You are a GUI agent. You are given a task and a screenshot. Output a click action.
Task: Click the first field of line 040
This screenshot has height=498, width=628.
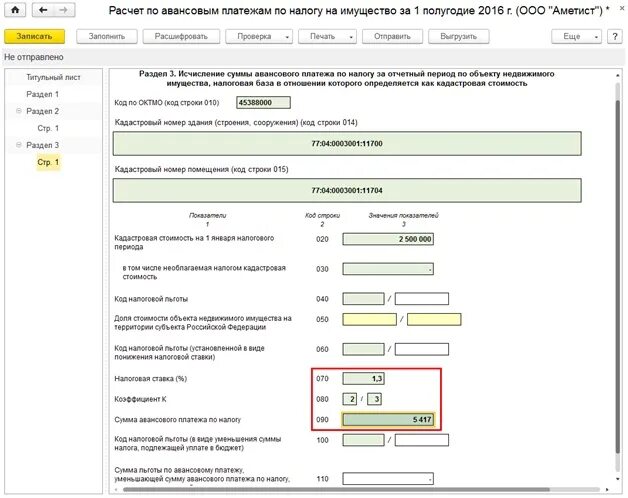(x=363, y=299)
